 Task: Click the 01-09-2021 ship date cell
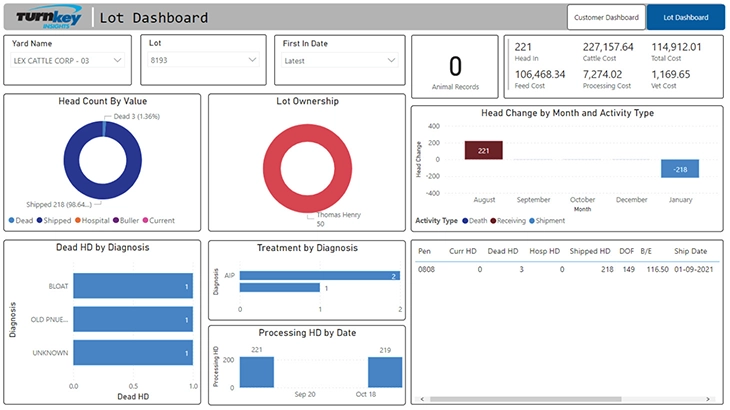pyautogui.click(x=694, y=269)
